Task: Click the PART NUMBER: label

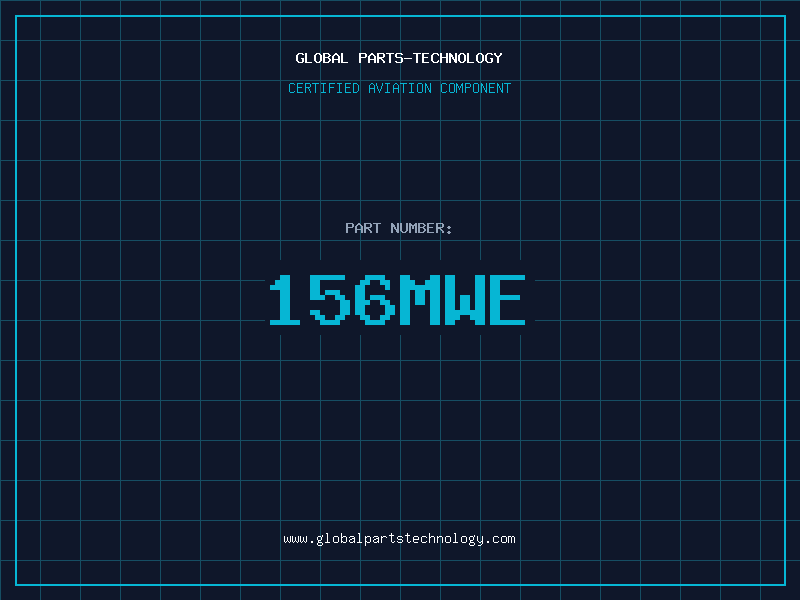Action: tap(399, 228)
